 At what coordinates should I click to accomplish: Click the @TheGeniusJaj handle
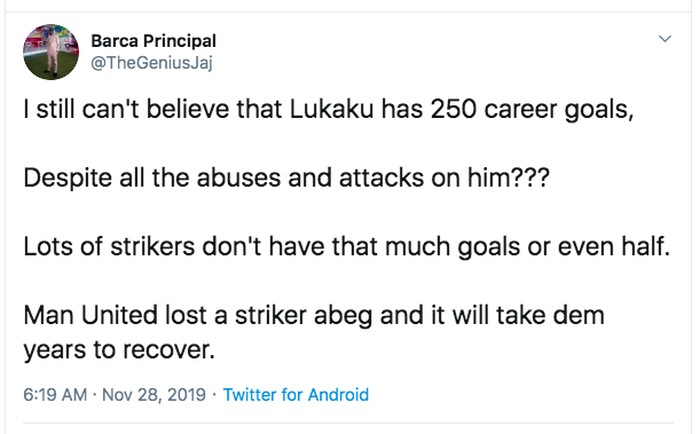pyautogui.click(x=151, y=63)
